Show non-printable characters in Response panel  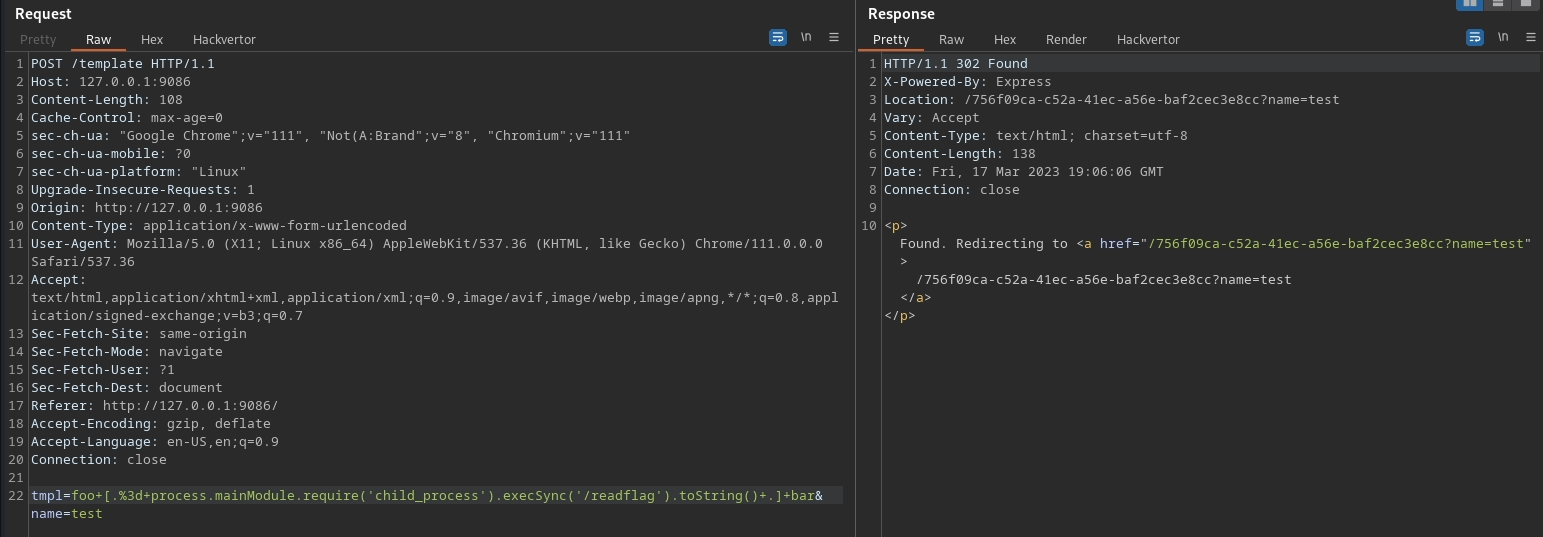tap(1503, 38)
